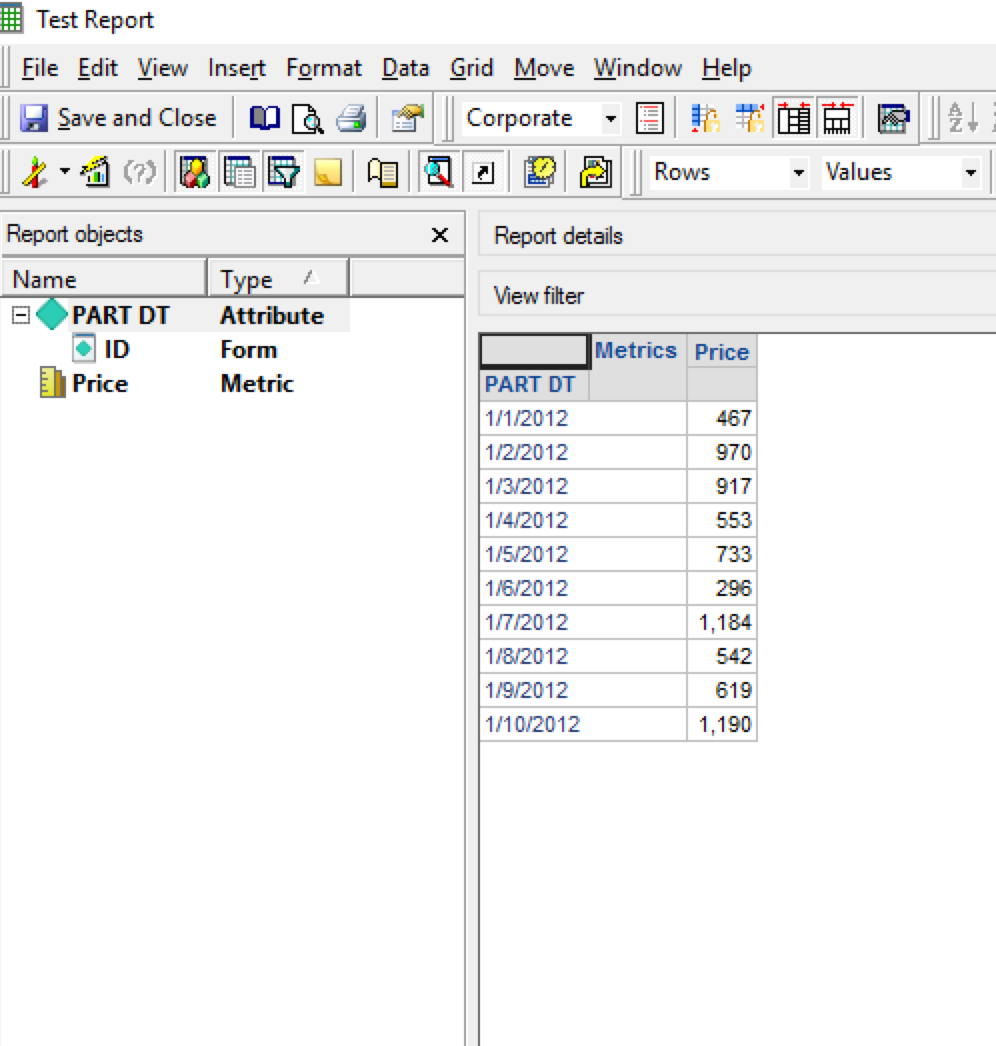Select the Price metric in Report objects
Screen dimensions: 996x1046
pos(99,384)
